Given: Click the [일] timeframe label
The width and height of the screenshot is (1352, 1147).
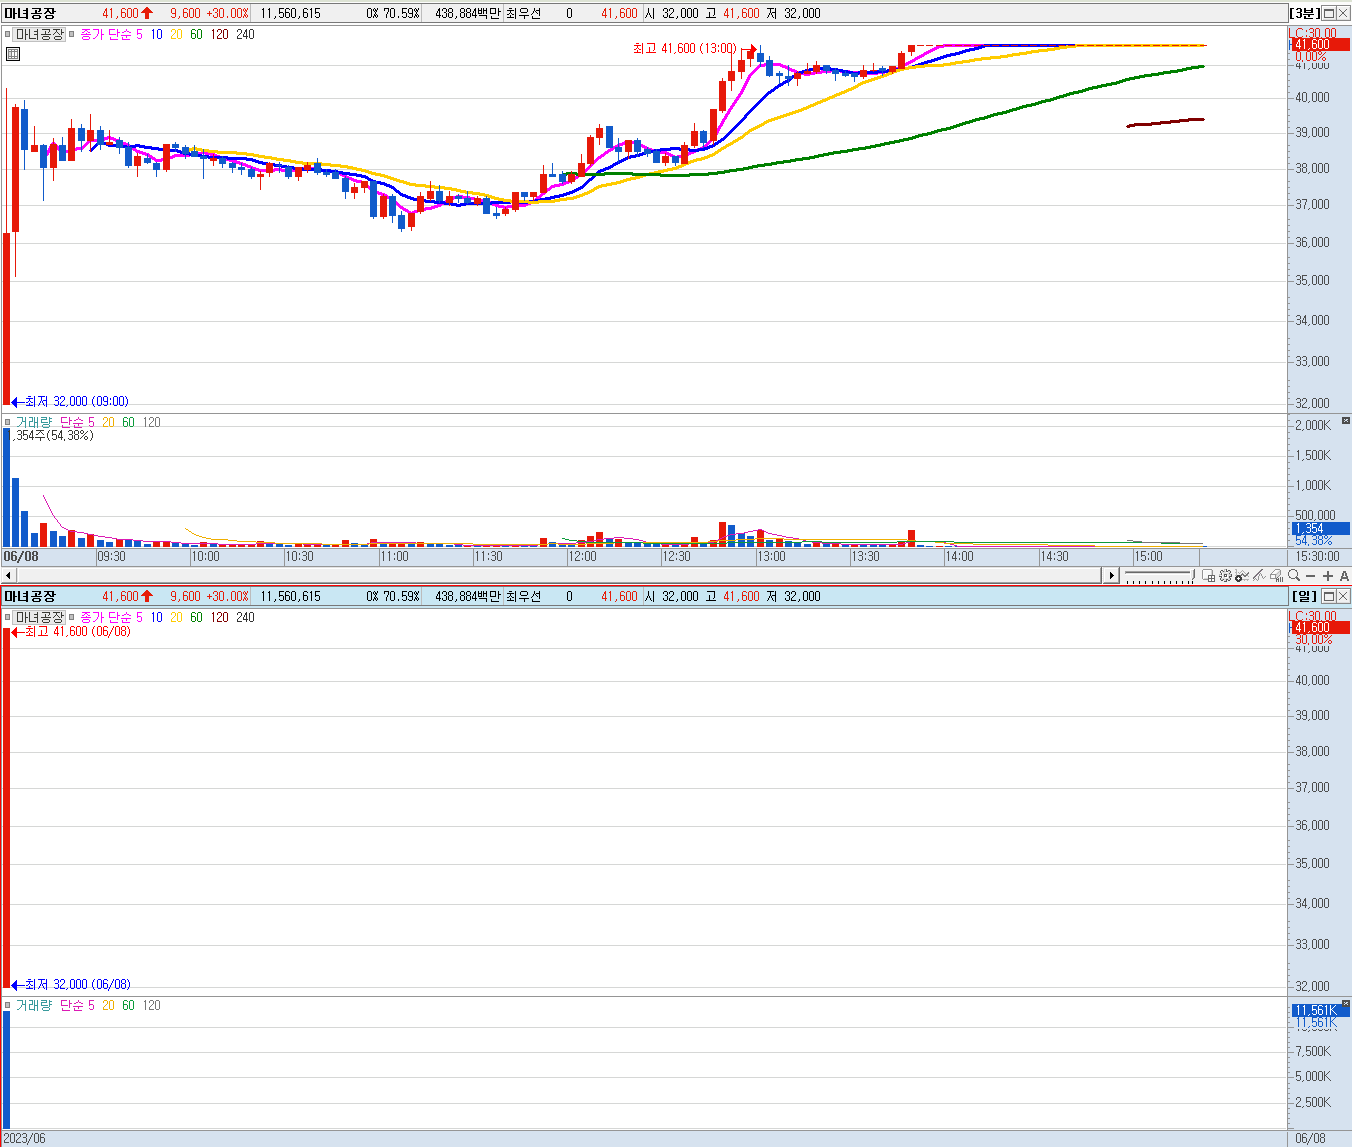Looking at the screenshot, I should pos(1305,596).
